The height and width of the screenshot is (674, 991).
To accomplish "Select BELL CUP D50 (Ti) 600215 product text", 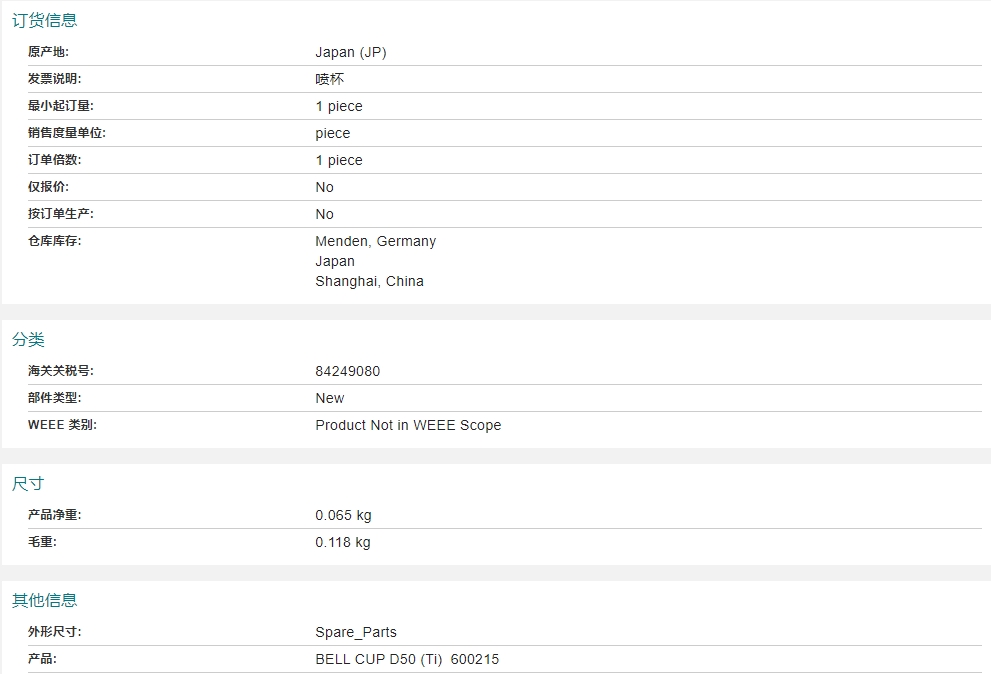I will click(x=407, y=659).
